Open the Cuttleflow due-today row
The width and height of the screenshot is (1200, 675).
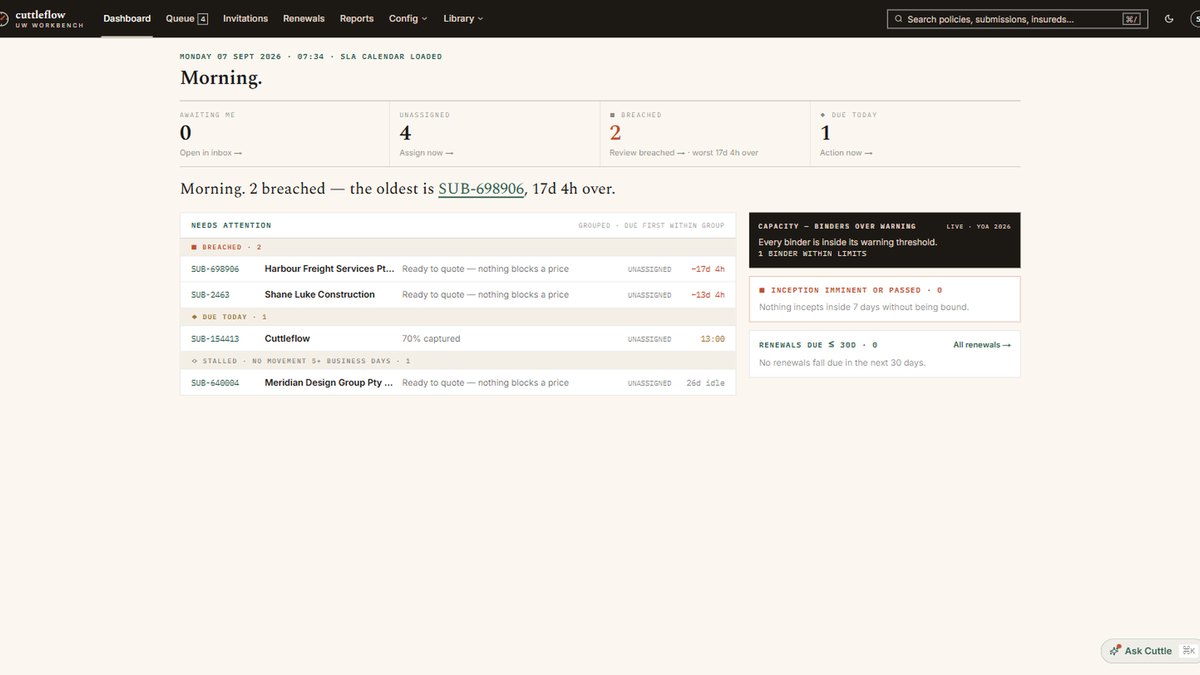click(x=458, y=339)
